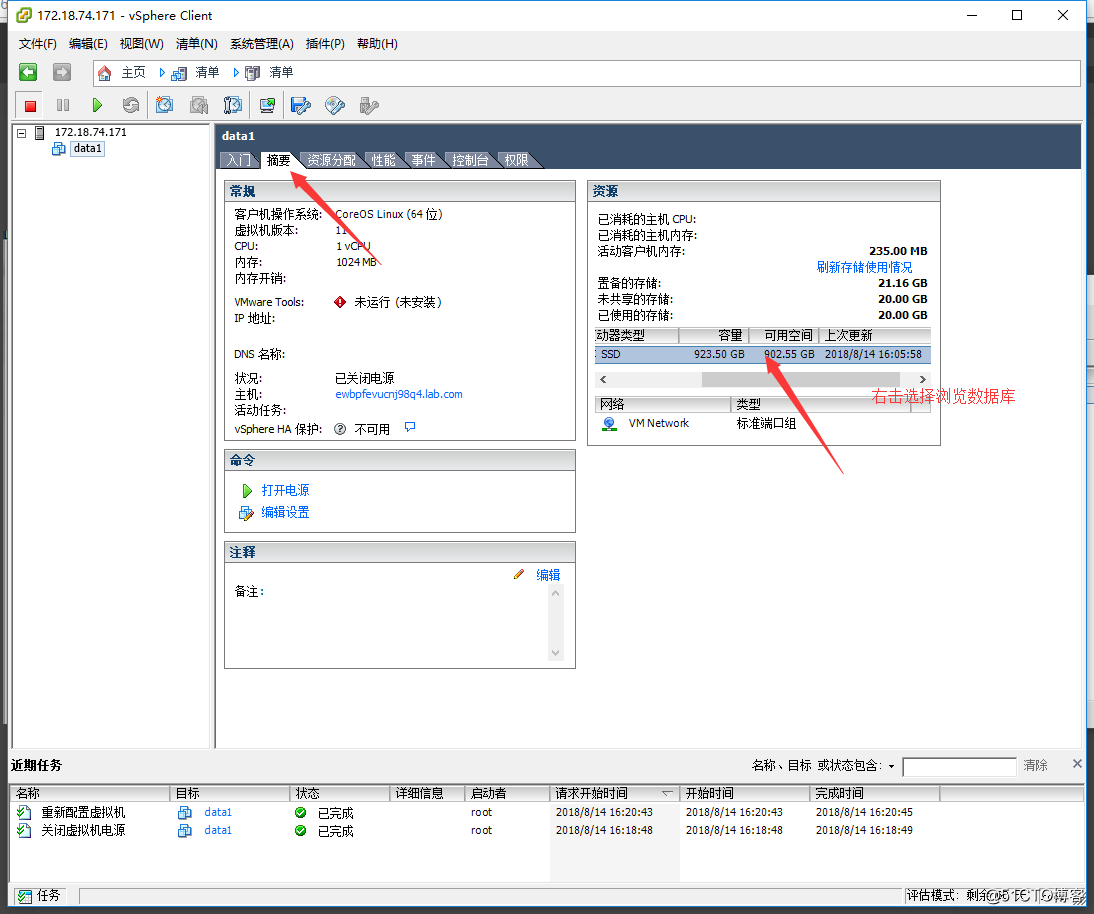
Task: Click the task icon for 关闭虚拟机电源
Action: pos(24,830)
